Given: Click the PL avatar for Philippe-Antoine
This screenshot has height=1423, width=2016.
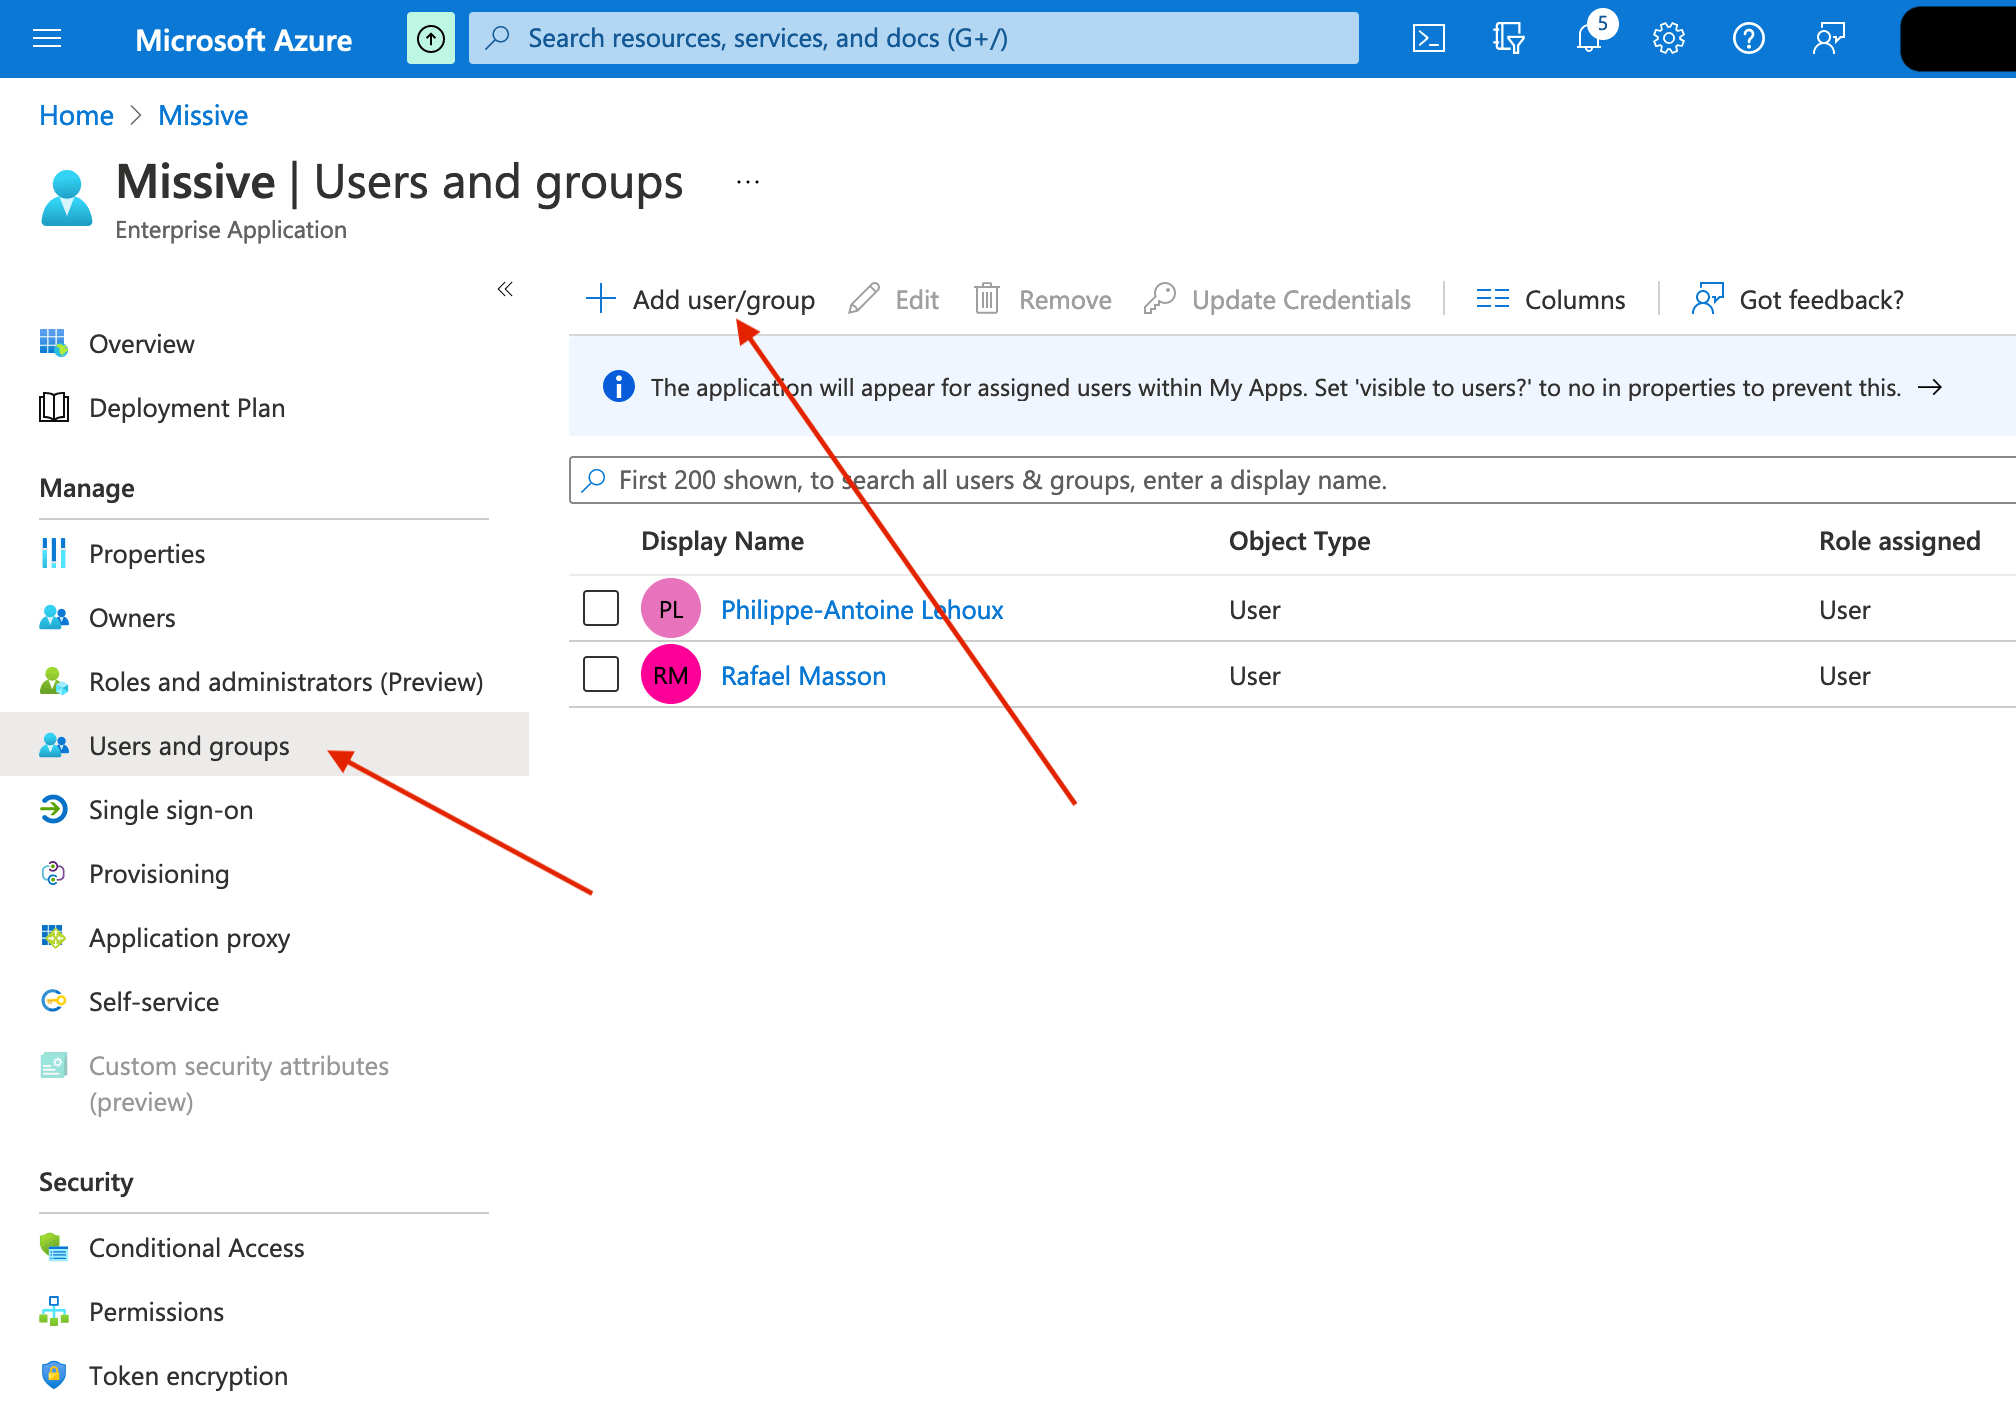Looking at the screenshot, I should click(670, 608).
